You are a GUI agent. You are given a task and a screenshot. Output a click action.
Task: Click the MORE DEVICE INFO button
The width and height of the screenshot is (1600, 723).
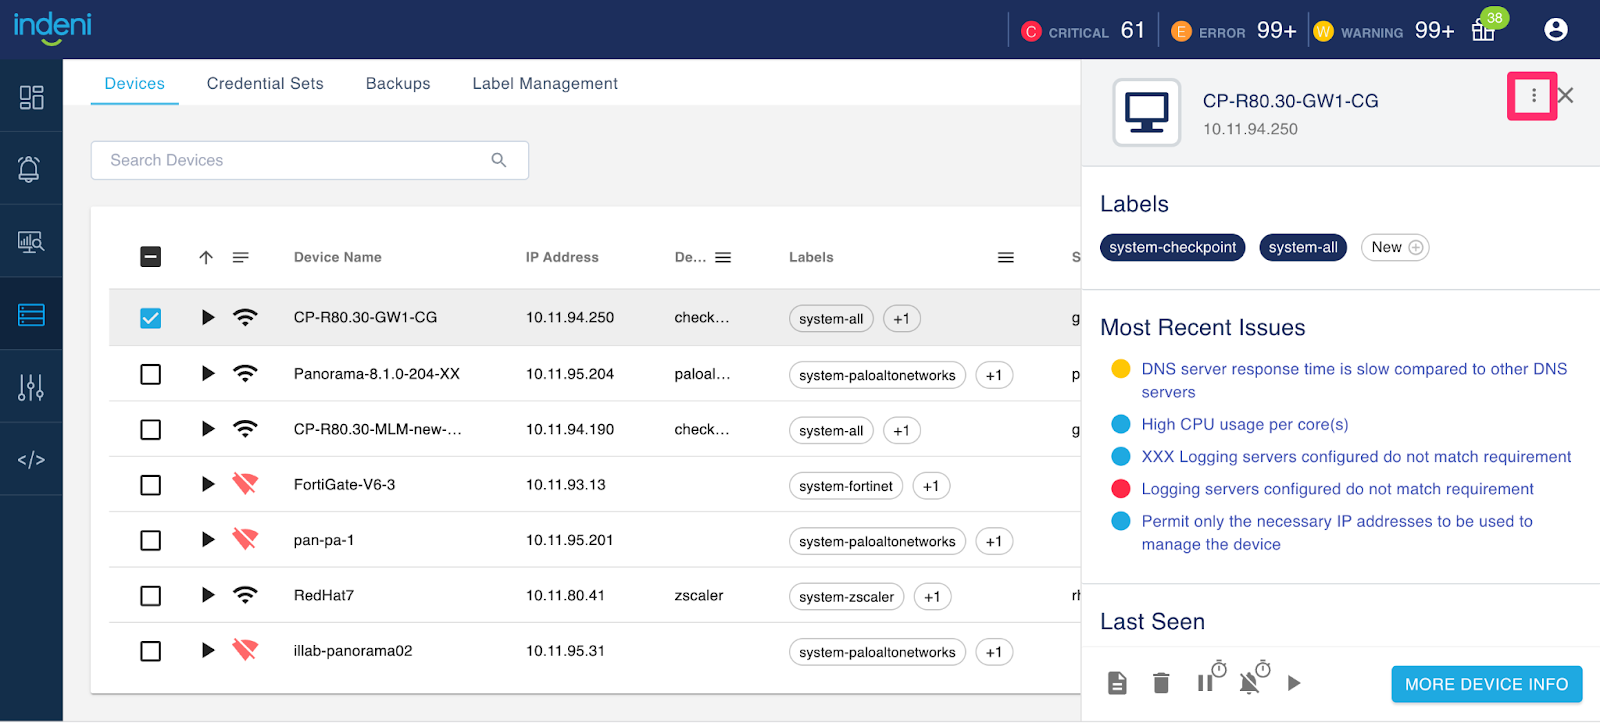(1487, 684)
